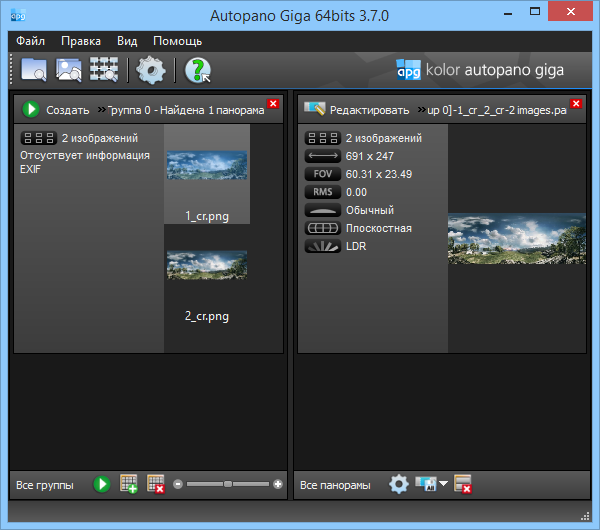Click the delete panoramas icon
Viewport: 600px width, 530px height.
(x=462, y=484)
